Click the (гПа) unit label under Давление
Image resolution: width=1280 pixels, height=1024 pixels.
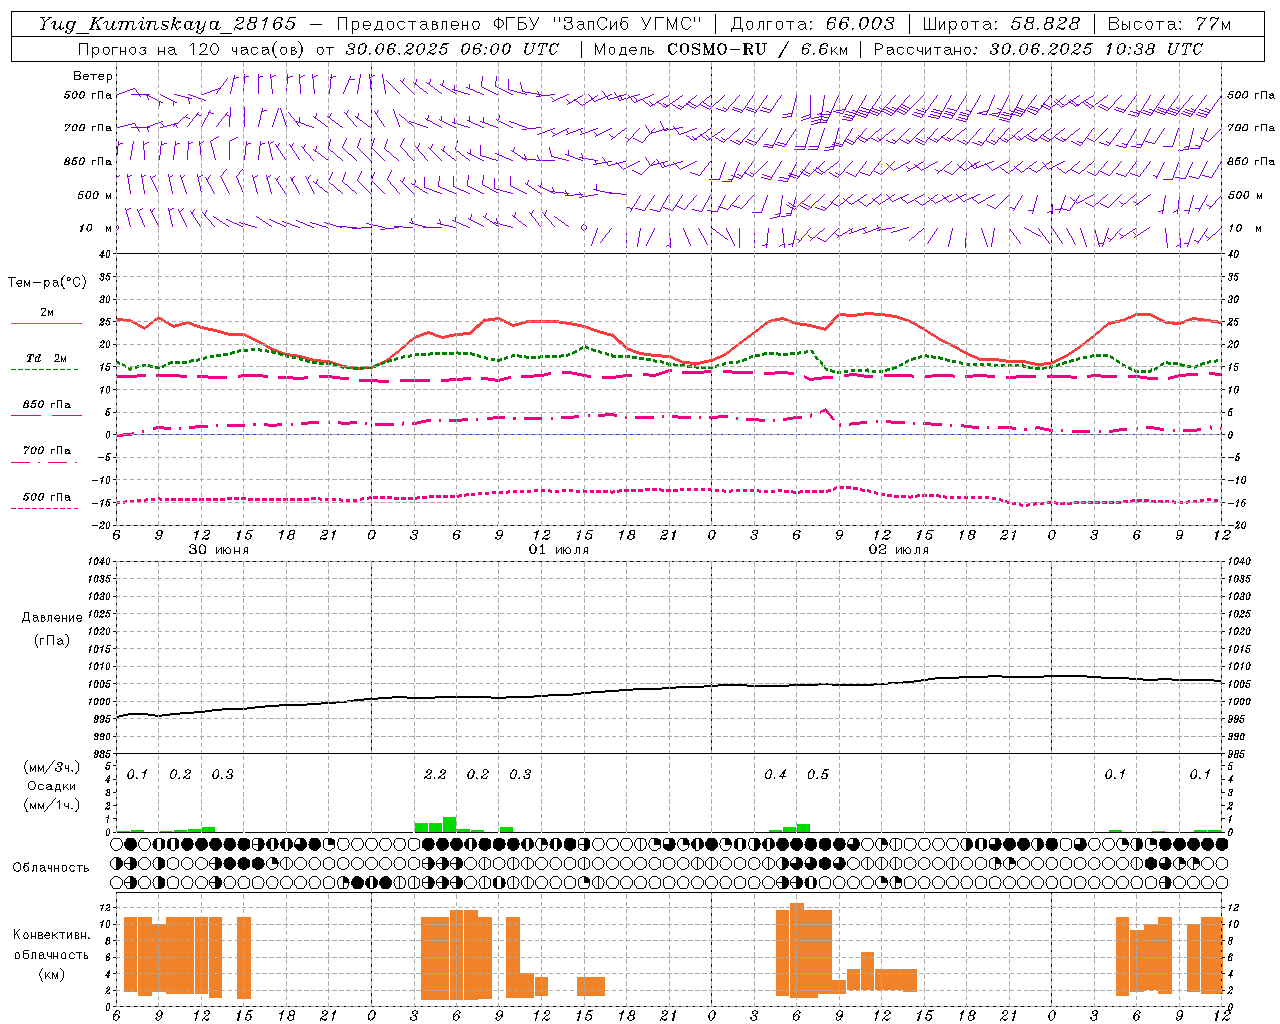[52, 640]
